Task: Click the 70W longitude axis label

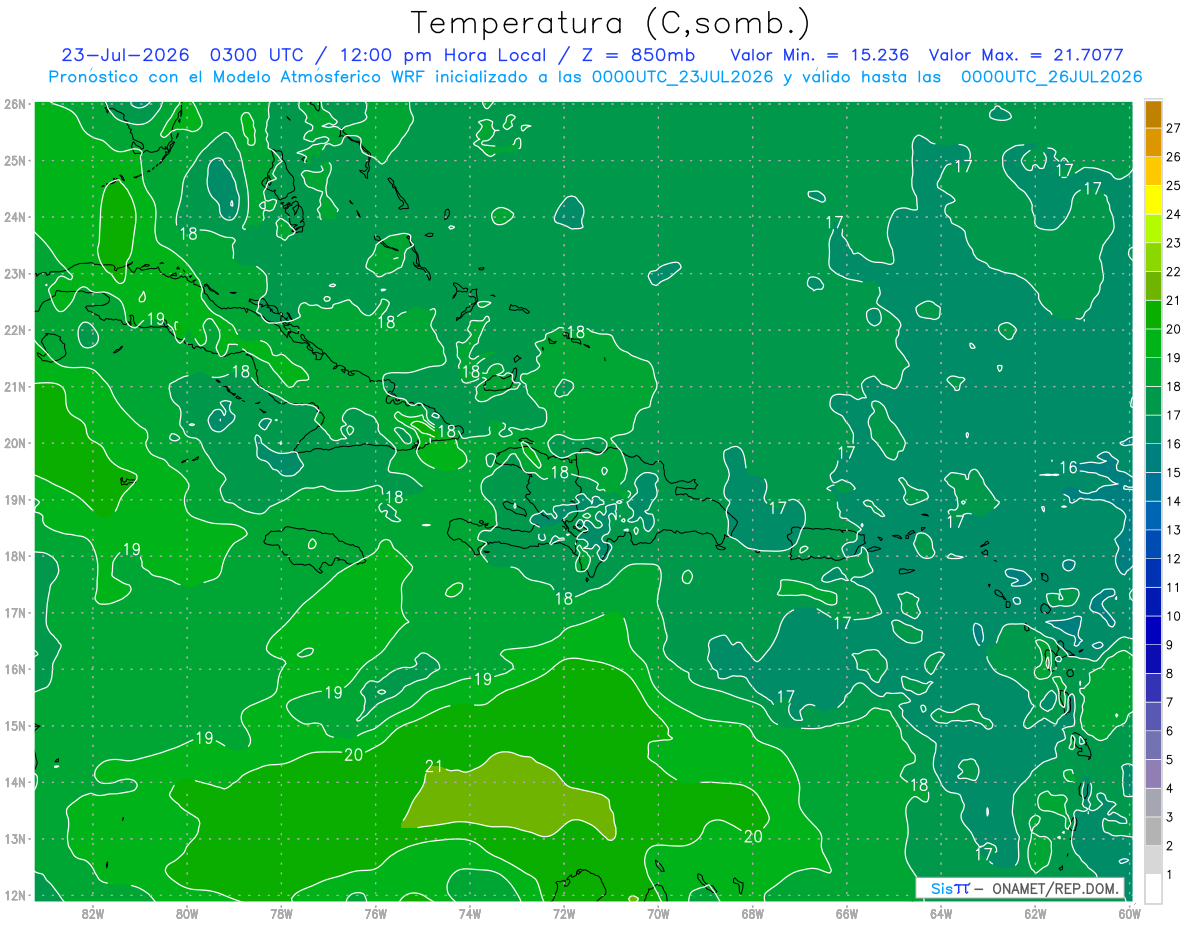Action: 658,912
